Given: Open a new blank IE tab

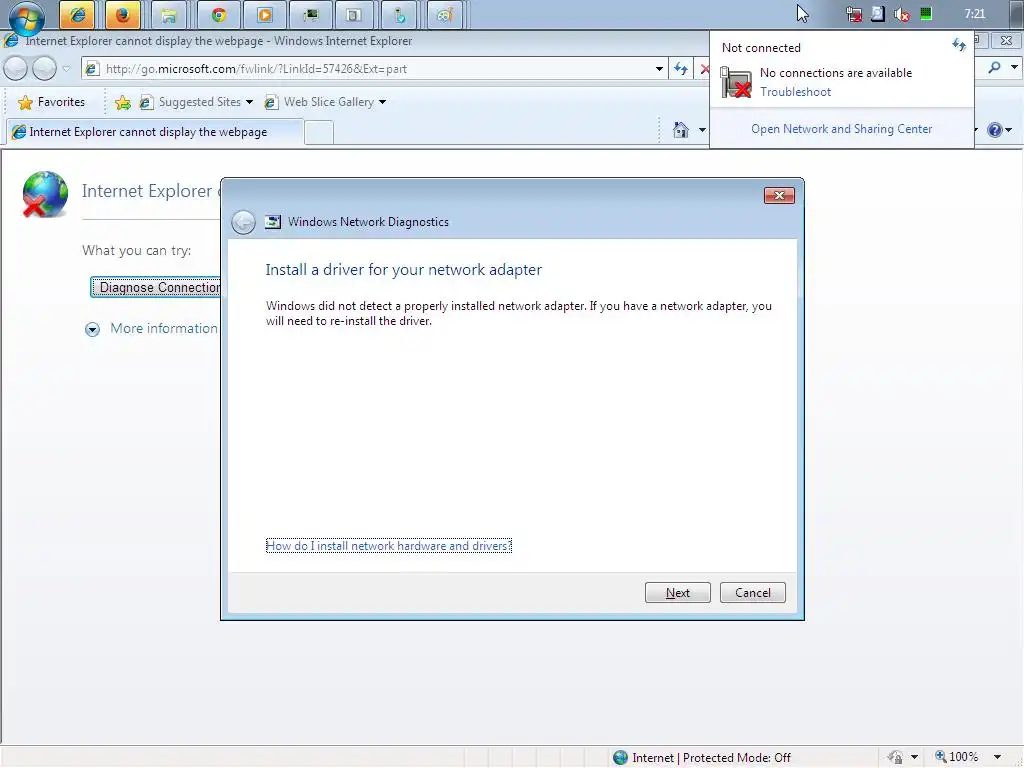Looking at the screenshot, I should click(x=319, y=133).
